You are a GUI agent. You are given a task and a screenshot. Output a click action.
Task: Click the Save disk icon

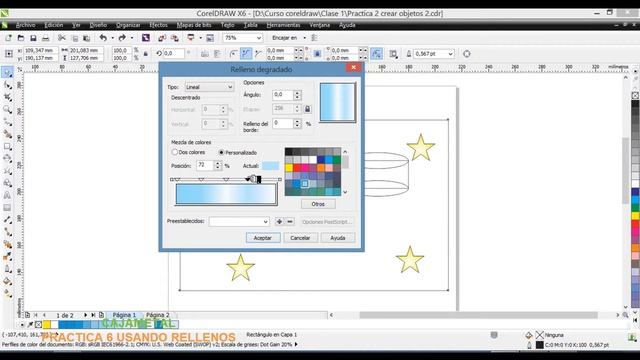click(x=33, y=38)
